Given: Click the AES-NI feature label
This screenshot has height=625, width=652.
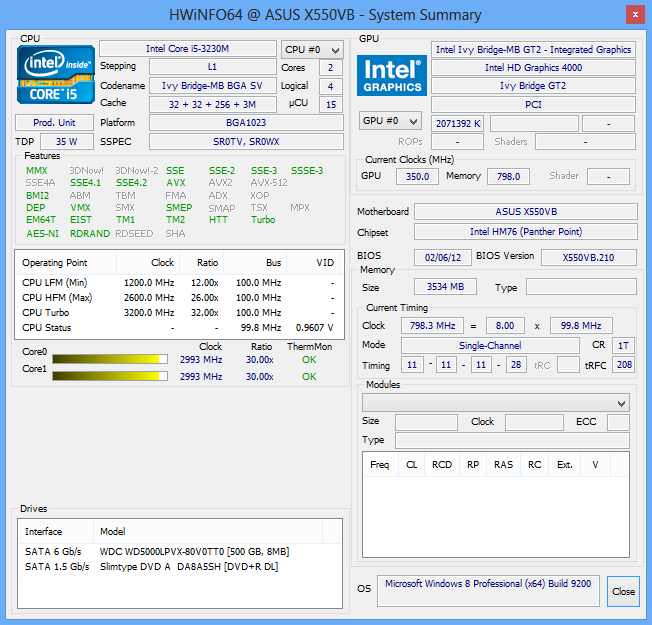Looking at the screenshot, I should [x=42, y=234].
